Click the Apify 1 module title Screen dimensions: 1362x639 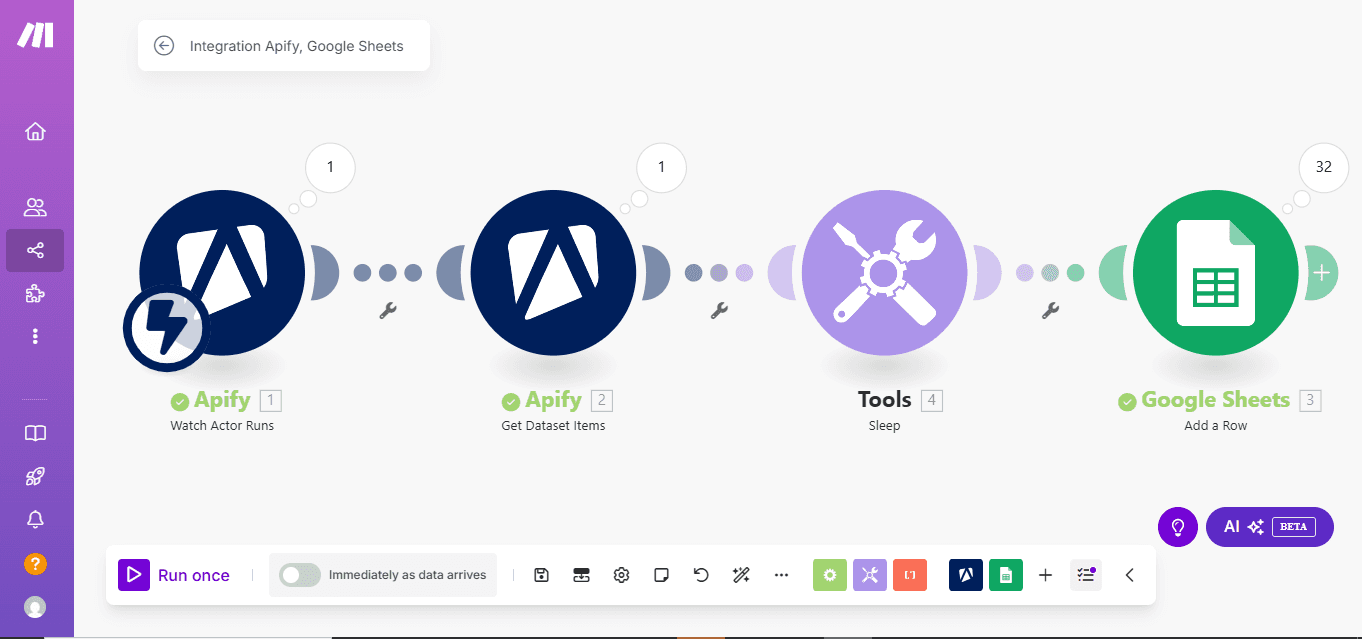(x=222, y=400)
